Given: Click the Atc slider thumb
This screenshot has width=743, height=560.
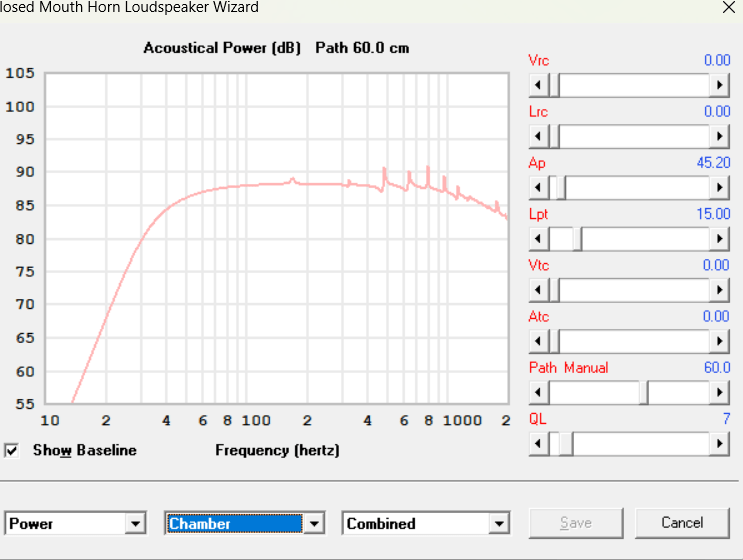Looking at the screenshot, I should 554,341.
